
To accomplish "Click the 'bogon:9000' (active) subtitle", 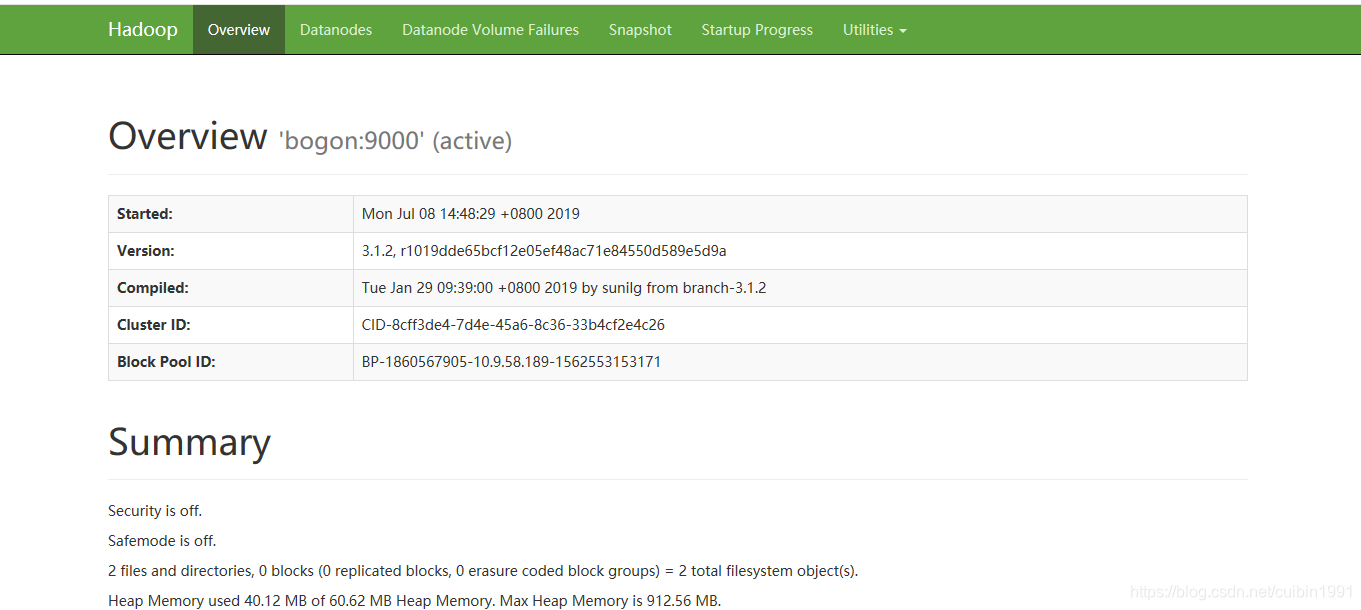I will point(395,141).
